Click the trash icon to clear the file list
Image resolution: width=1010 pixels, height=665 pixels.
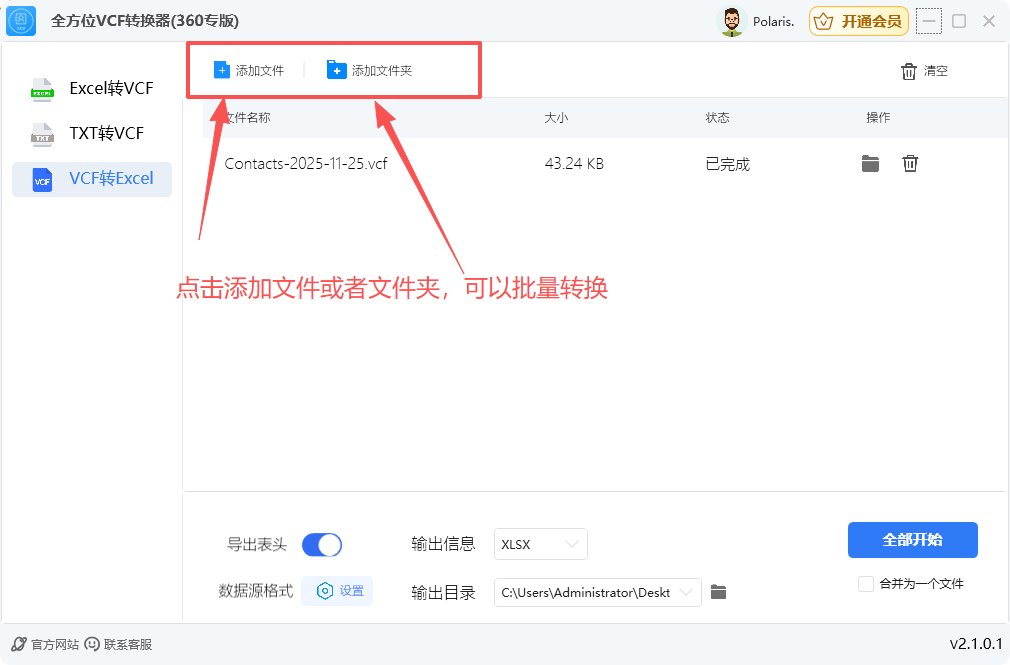click(x=908, y=70)
